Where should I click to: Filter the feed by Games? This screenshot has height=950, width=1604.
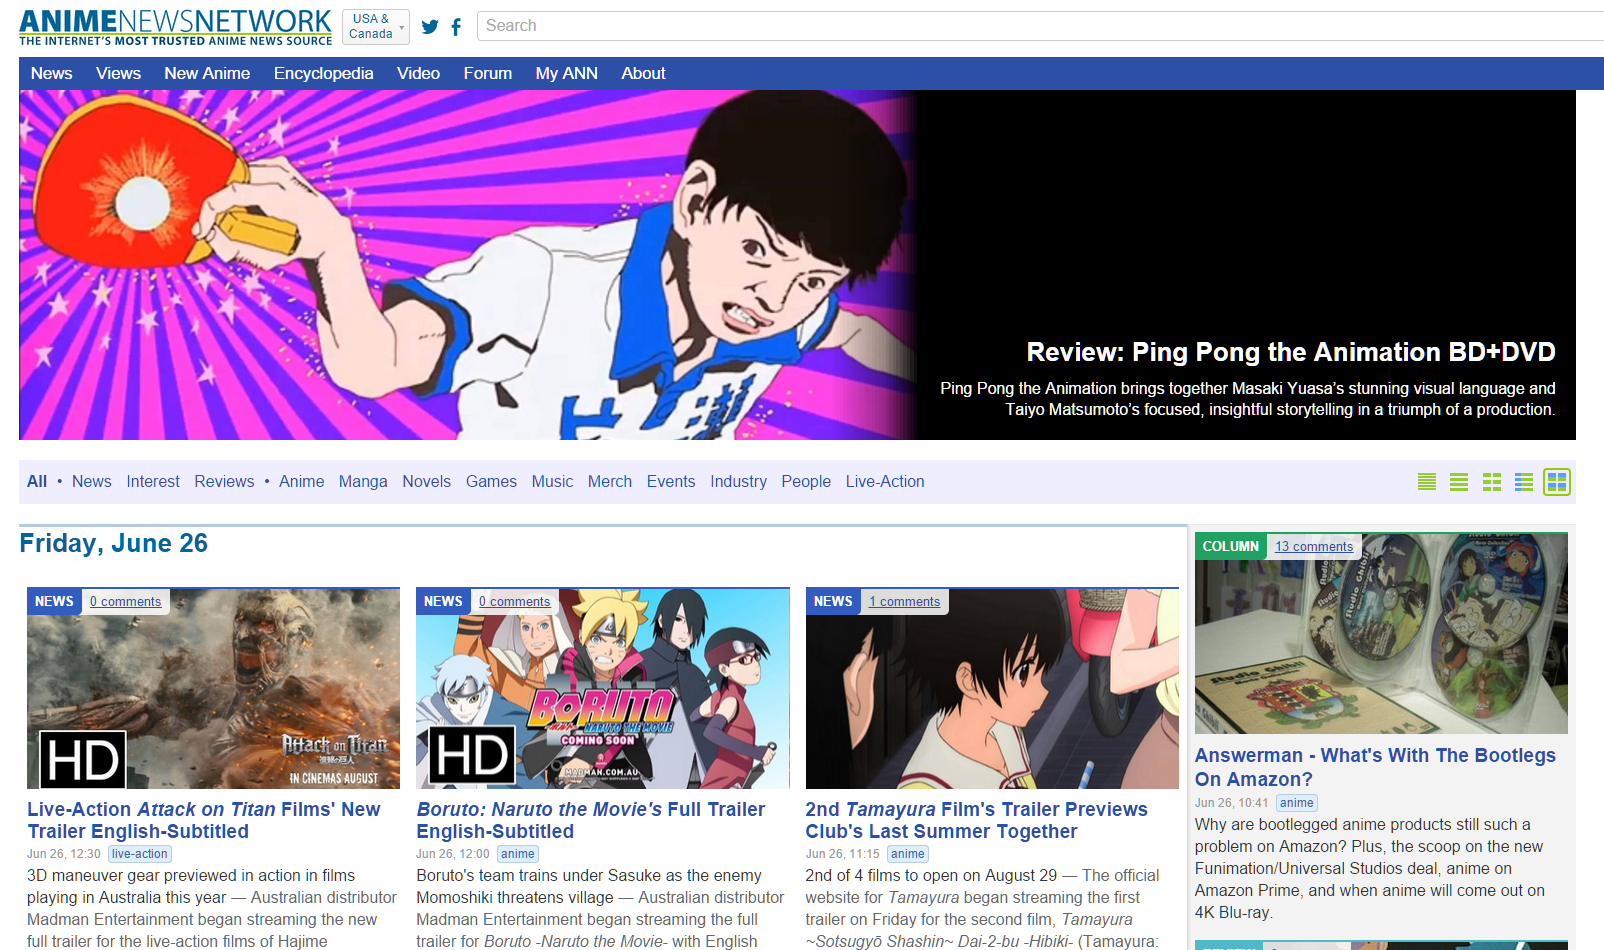(x=491, y=481)
